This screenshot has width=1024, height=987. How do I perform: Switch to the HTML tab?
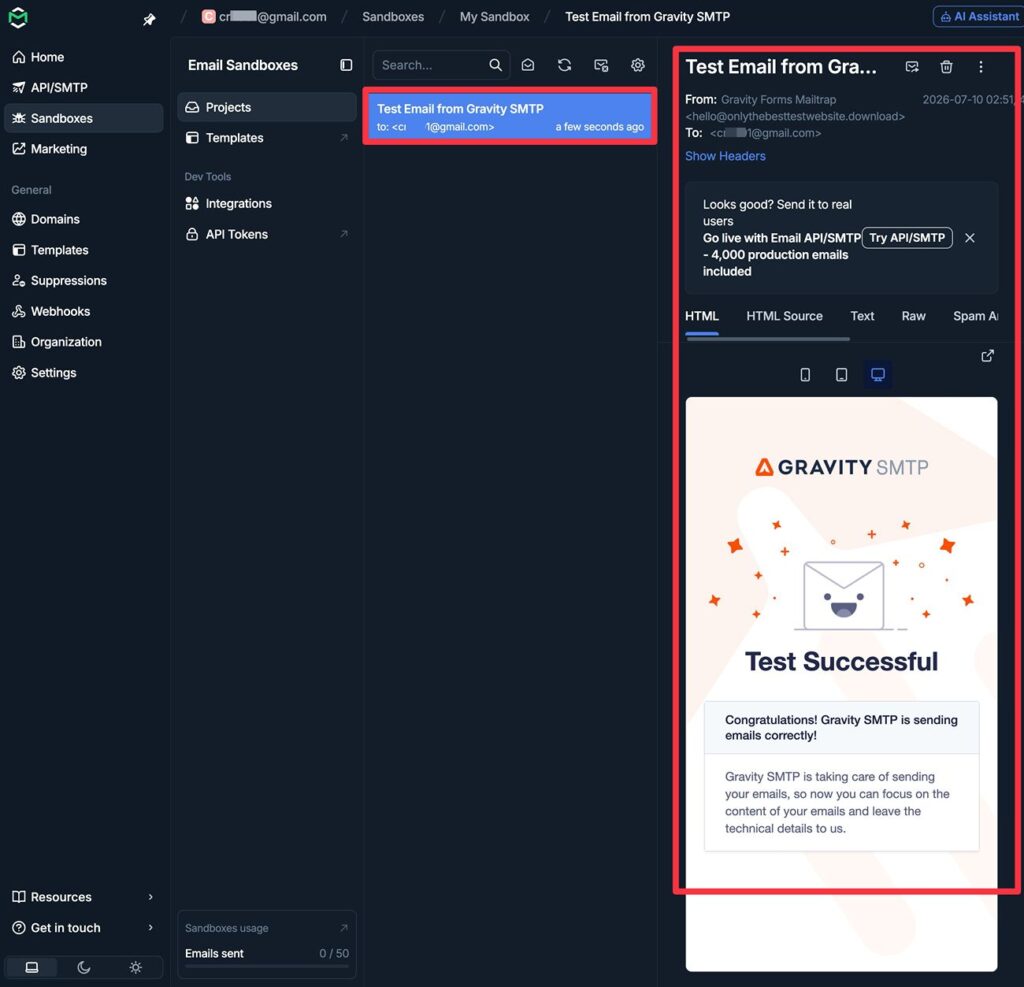(x=702, y=316)
